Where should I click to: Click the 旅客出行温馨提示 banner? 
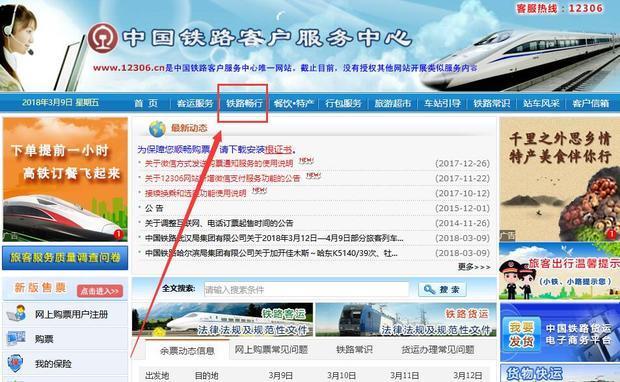pos(560,271)
